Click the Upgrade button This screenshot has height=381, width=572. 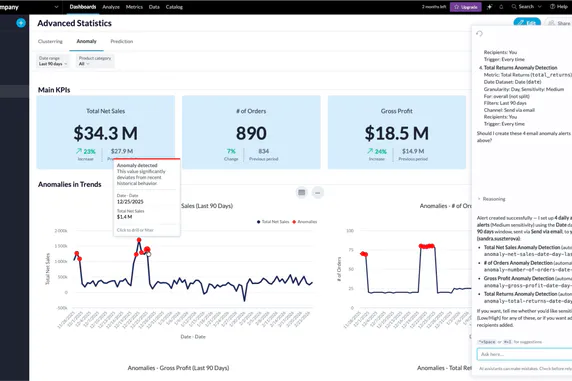(x=466, y=7)
